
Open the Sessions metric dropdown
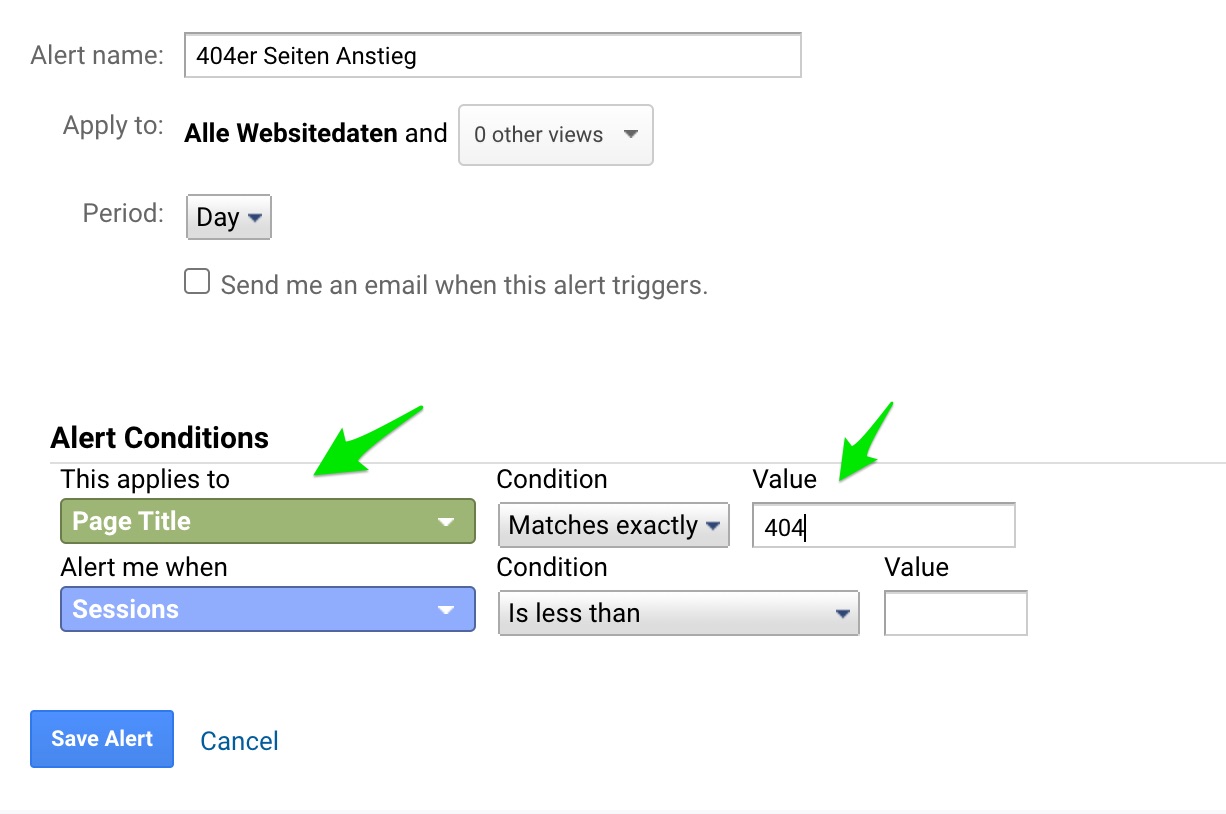pos(267,609)
